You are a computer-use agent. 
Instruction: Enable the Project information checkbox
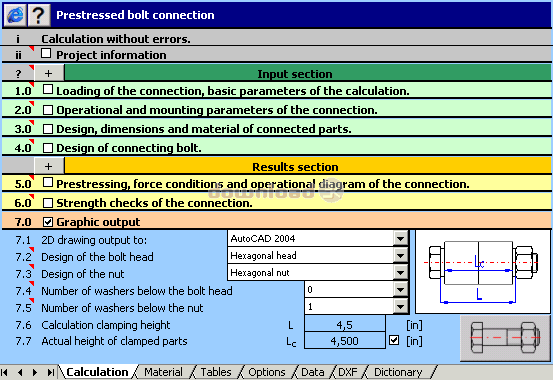(x=46, y=53)
